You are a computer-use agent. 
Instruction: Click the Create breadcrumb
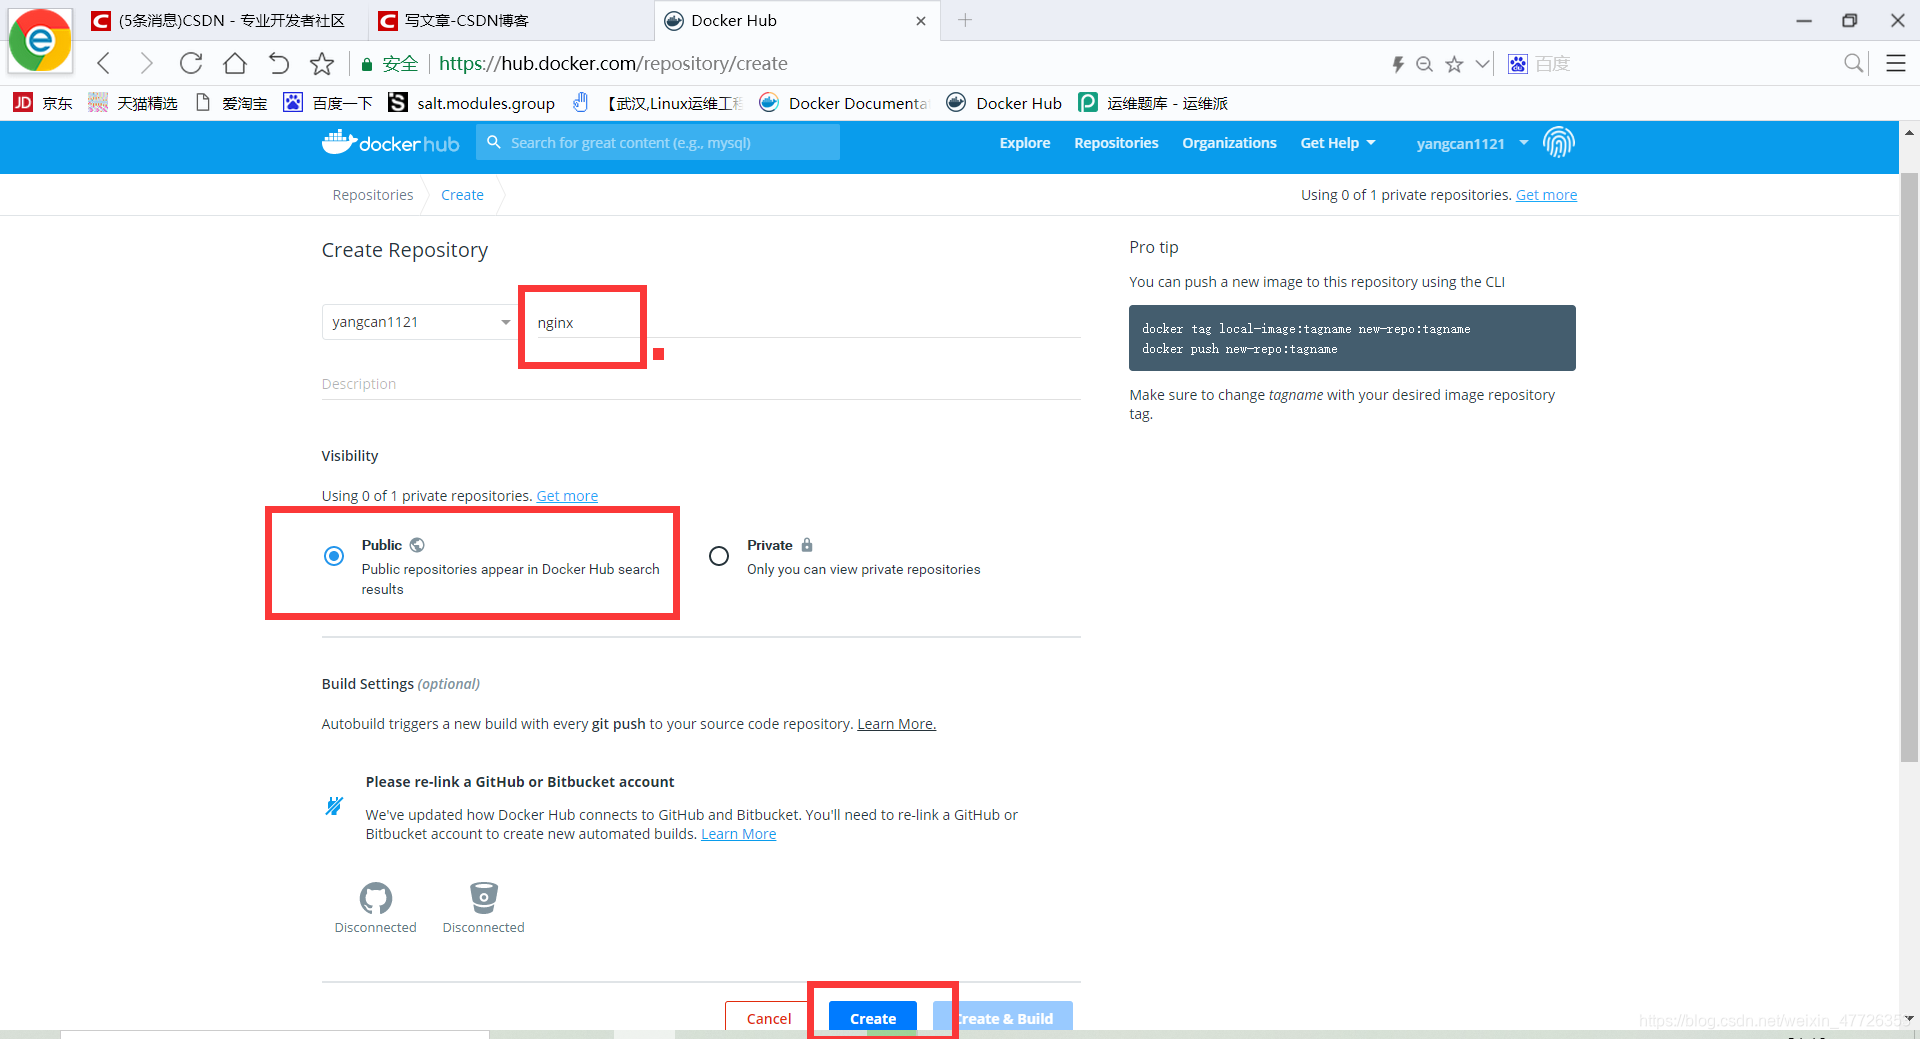pos(462,195)
